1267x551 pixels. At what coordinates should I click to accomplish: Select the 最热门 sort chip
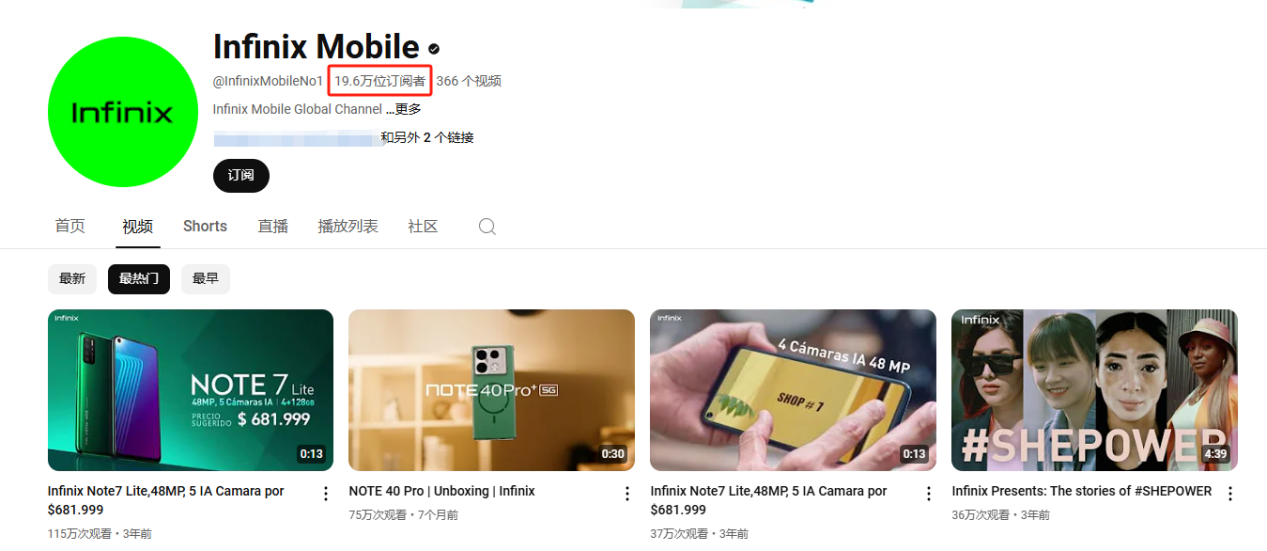pyautogui.click(x=139, y=279)
